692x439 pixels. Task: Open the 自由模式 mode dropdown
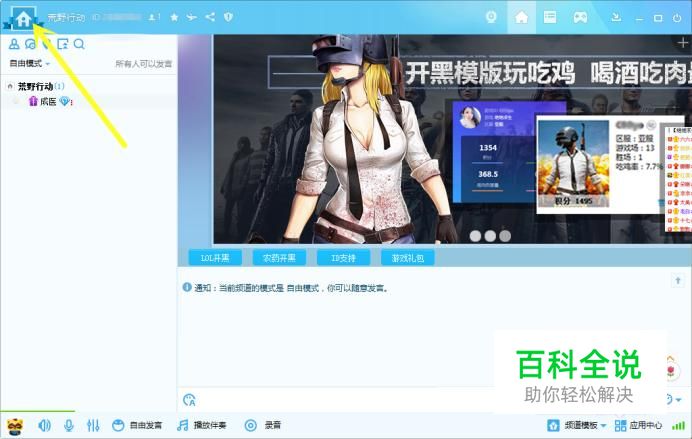pos(30,64)
